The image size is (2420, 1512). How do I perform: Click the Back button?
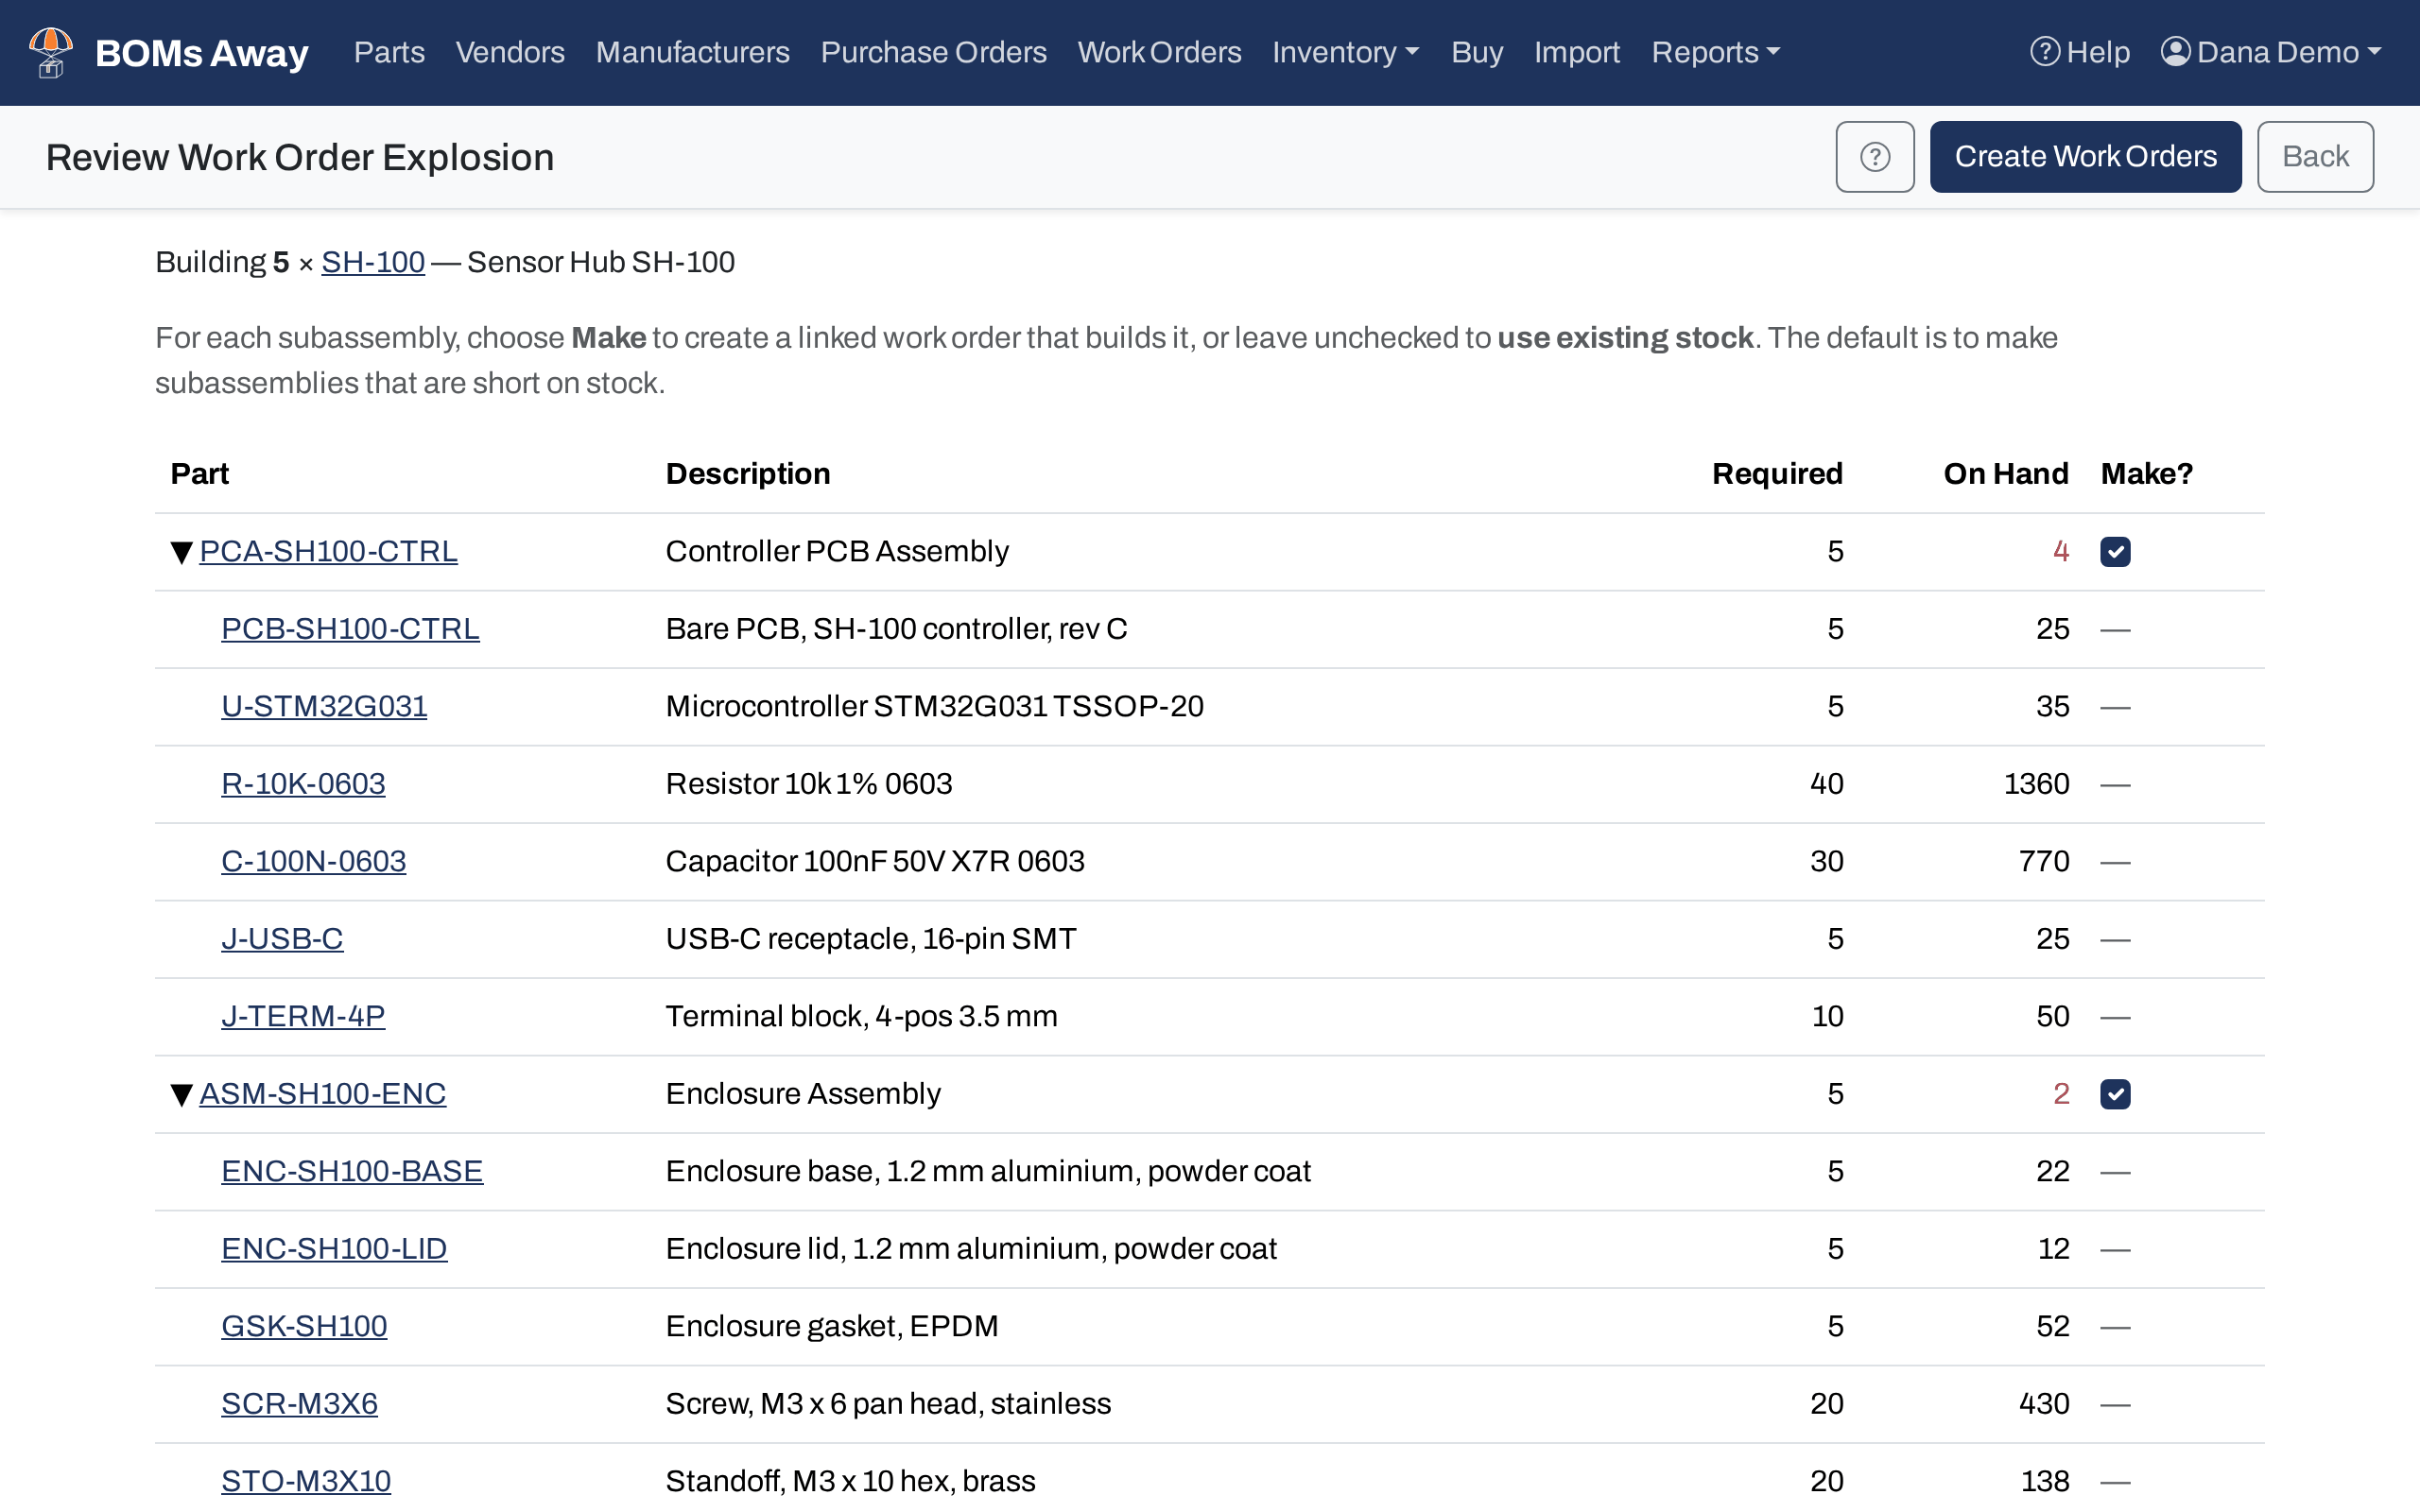[2315, 157]
